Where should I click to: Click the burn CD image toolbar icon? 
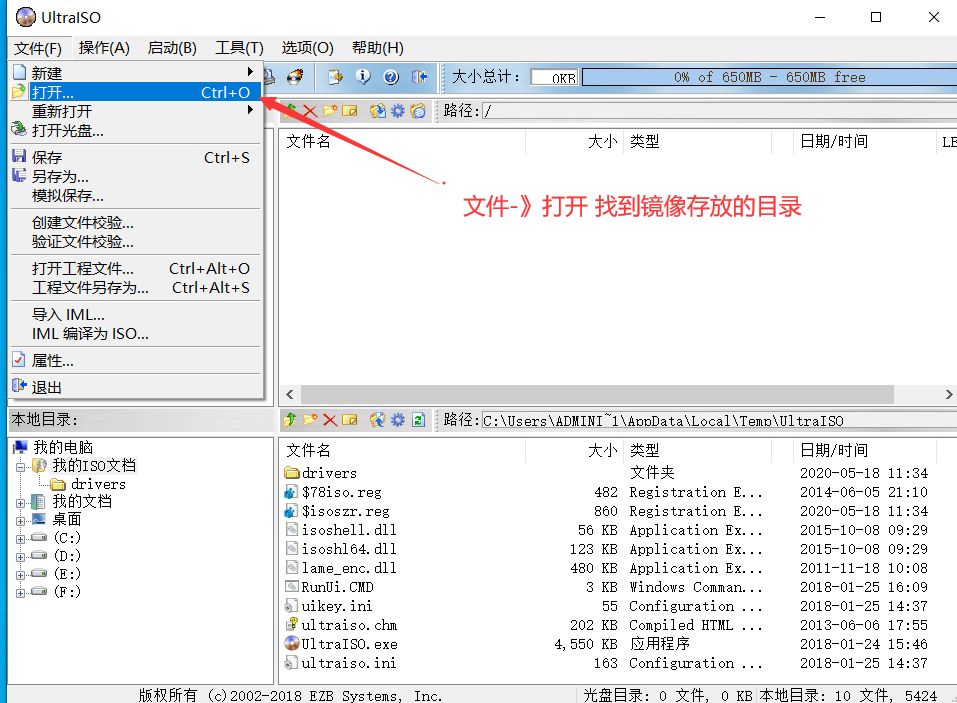click(295, 77)
